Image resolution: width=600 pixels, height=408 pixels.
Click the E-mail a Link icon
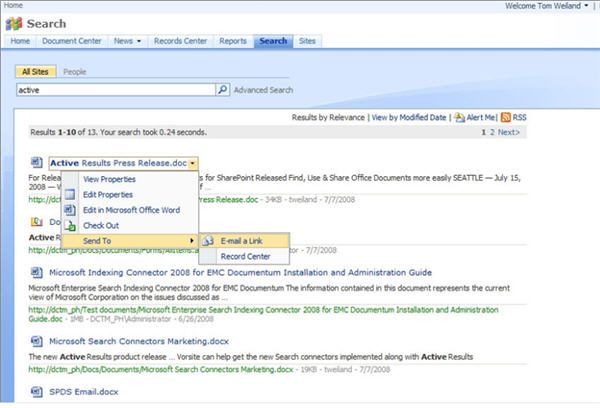click(207, 241)
